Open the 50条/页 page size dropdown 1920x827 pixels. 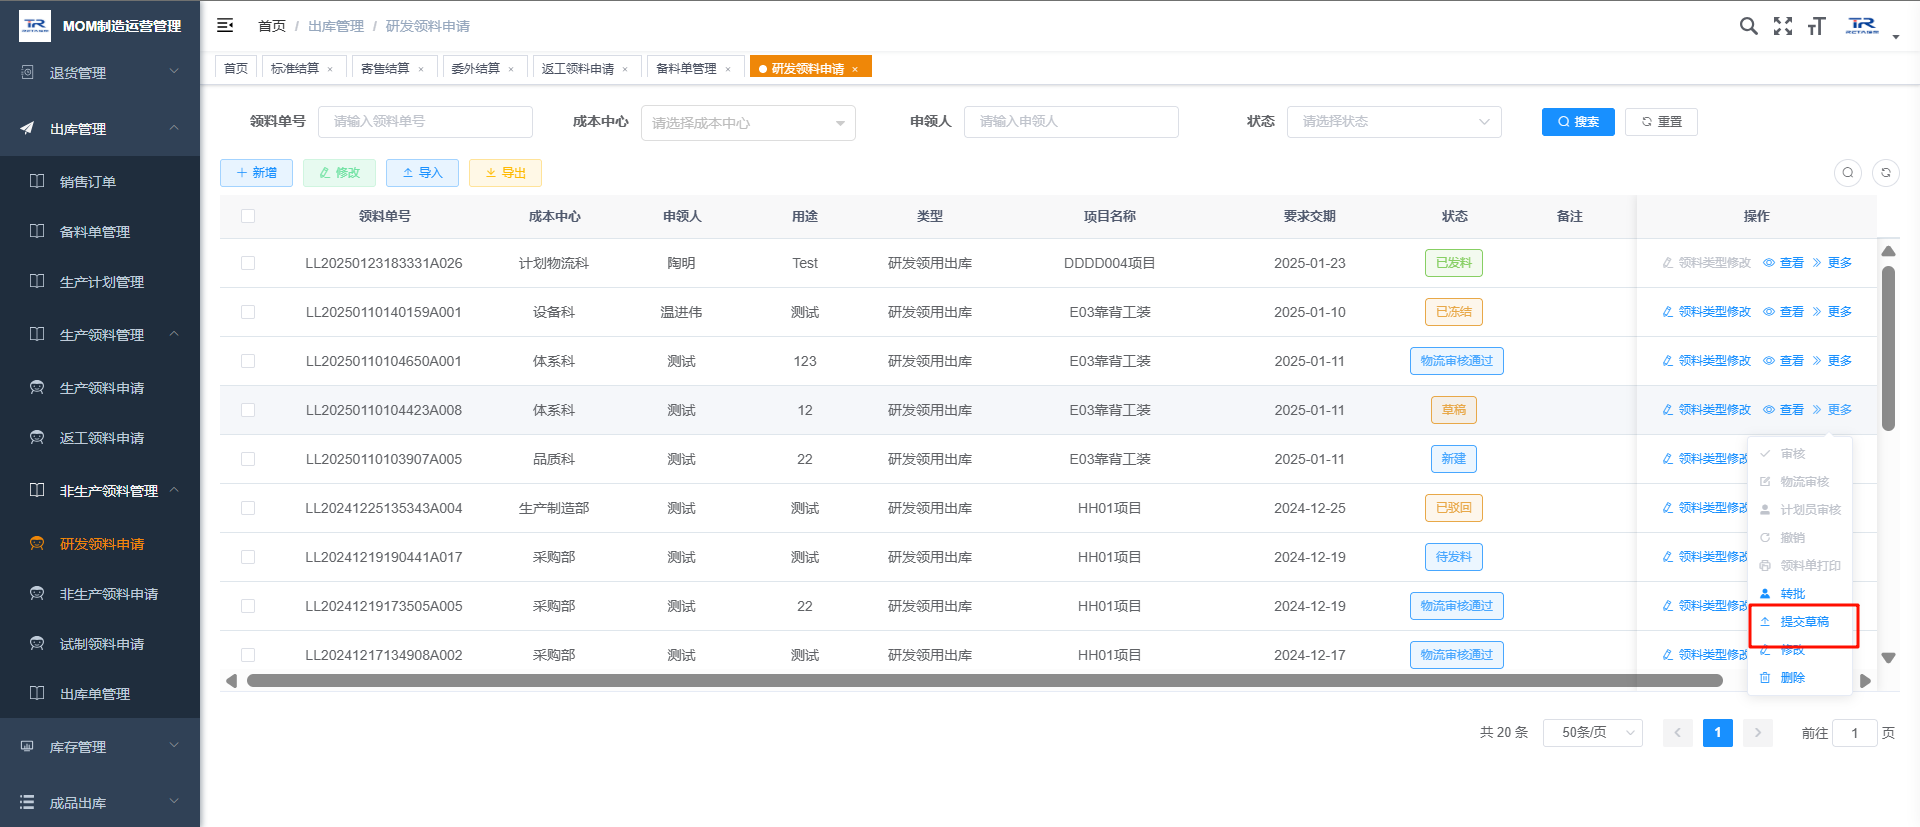pos(1592,733)
